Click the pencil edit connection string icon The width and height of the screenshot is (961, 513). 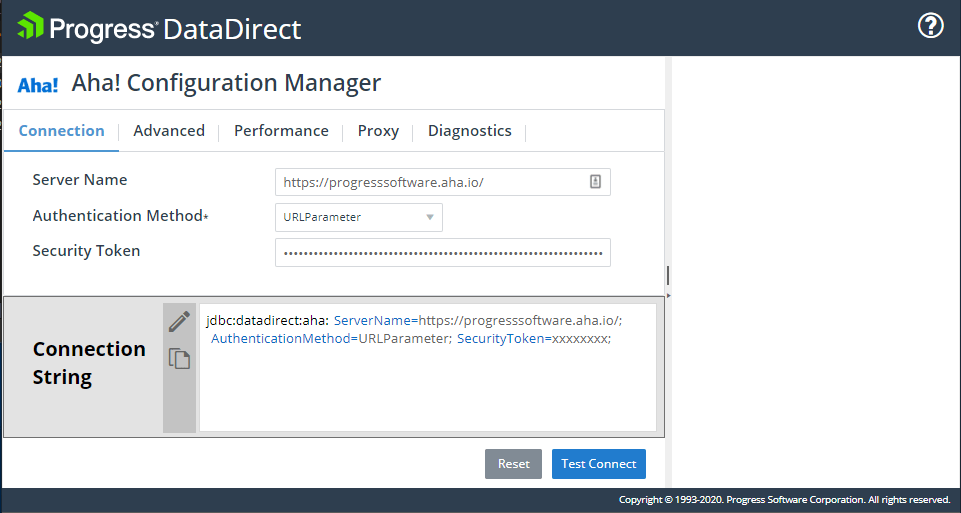pyautogui.click(x=179, y=322)
